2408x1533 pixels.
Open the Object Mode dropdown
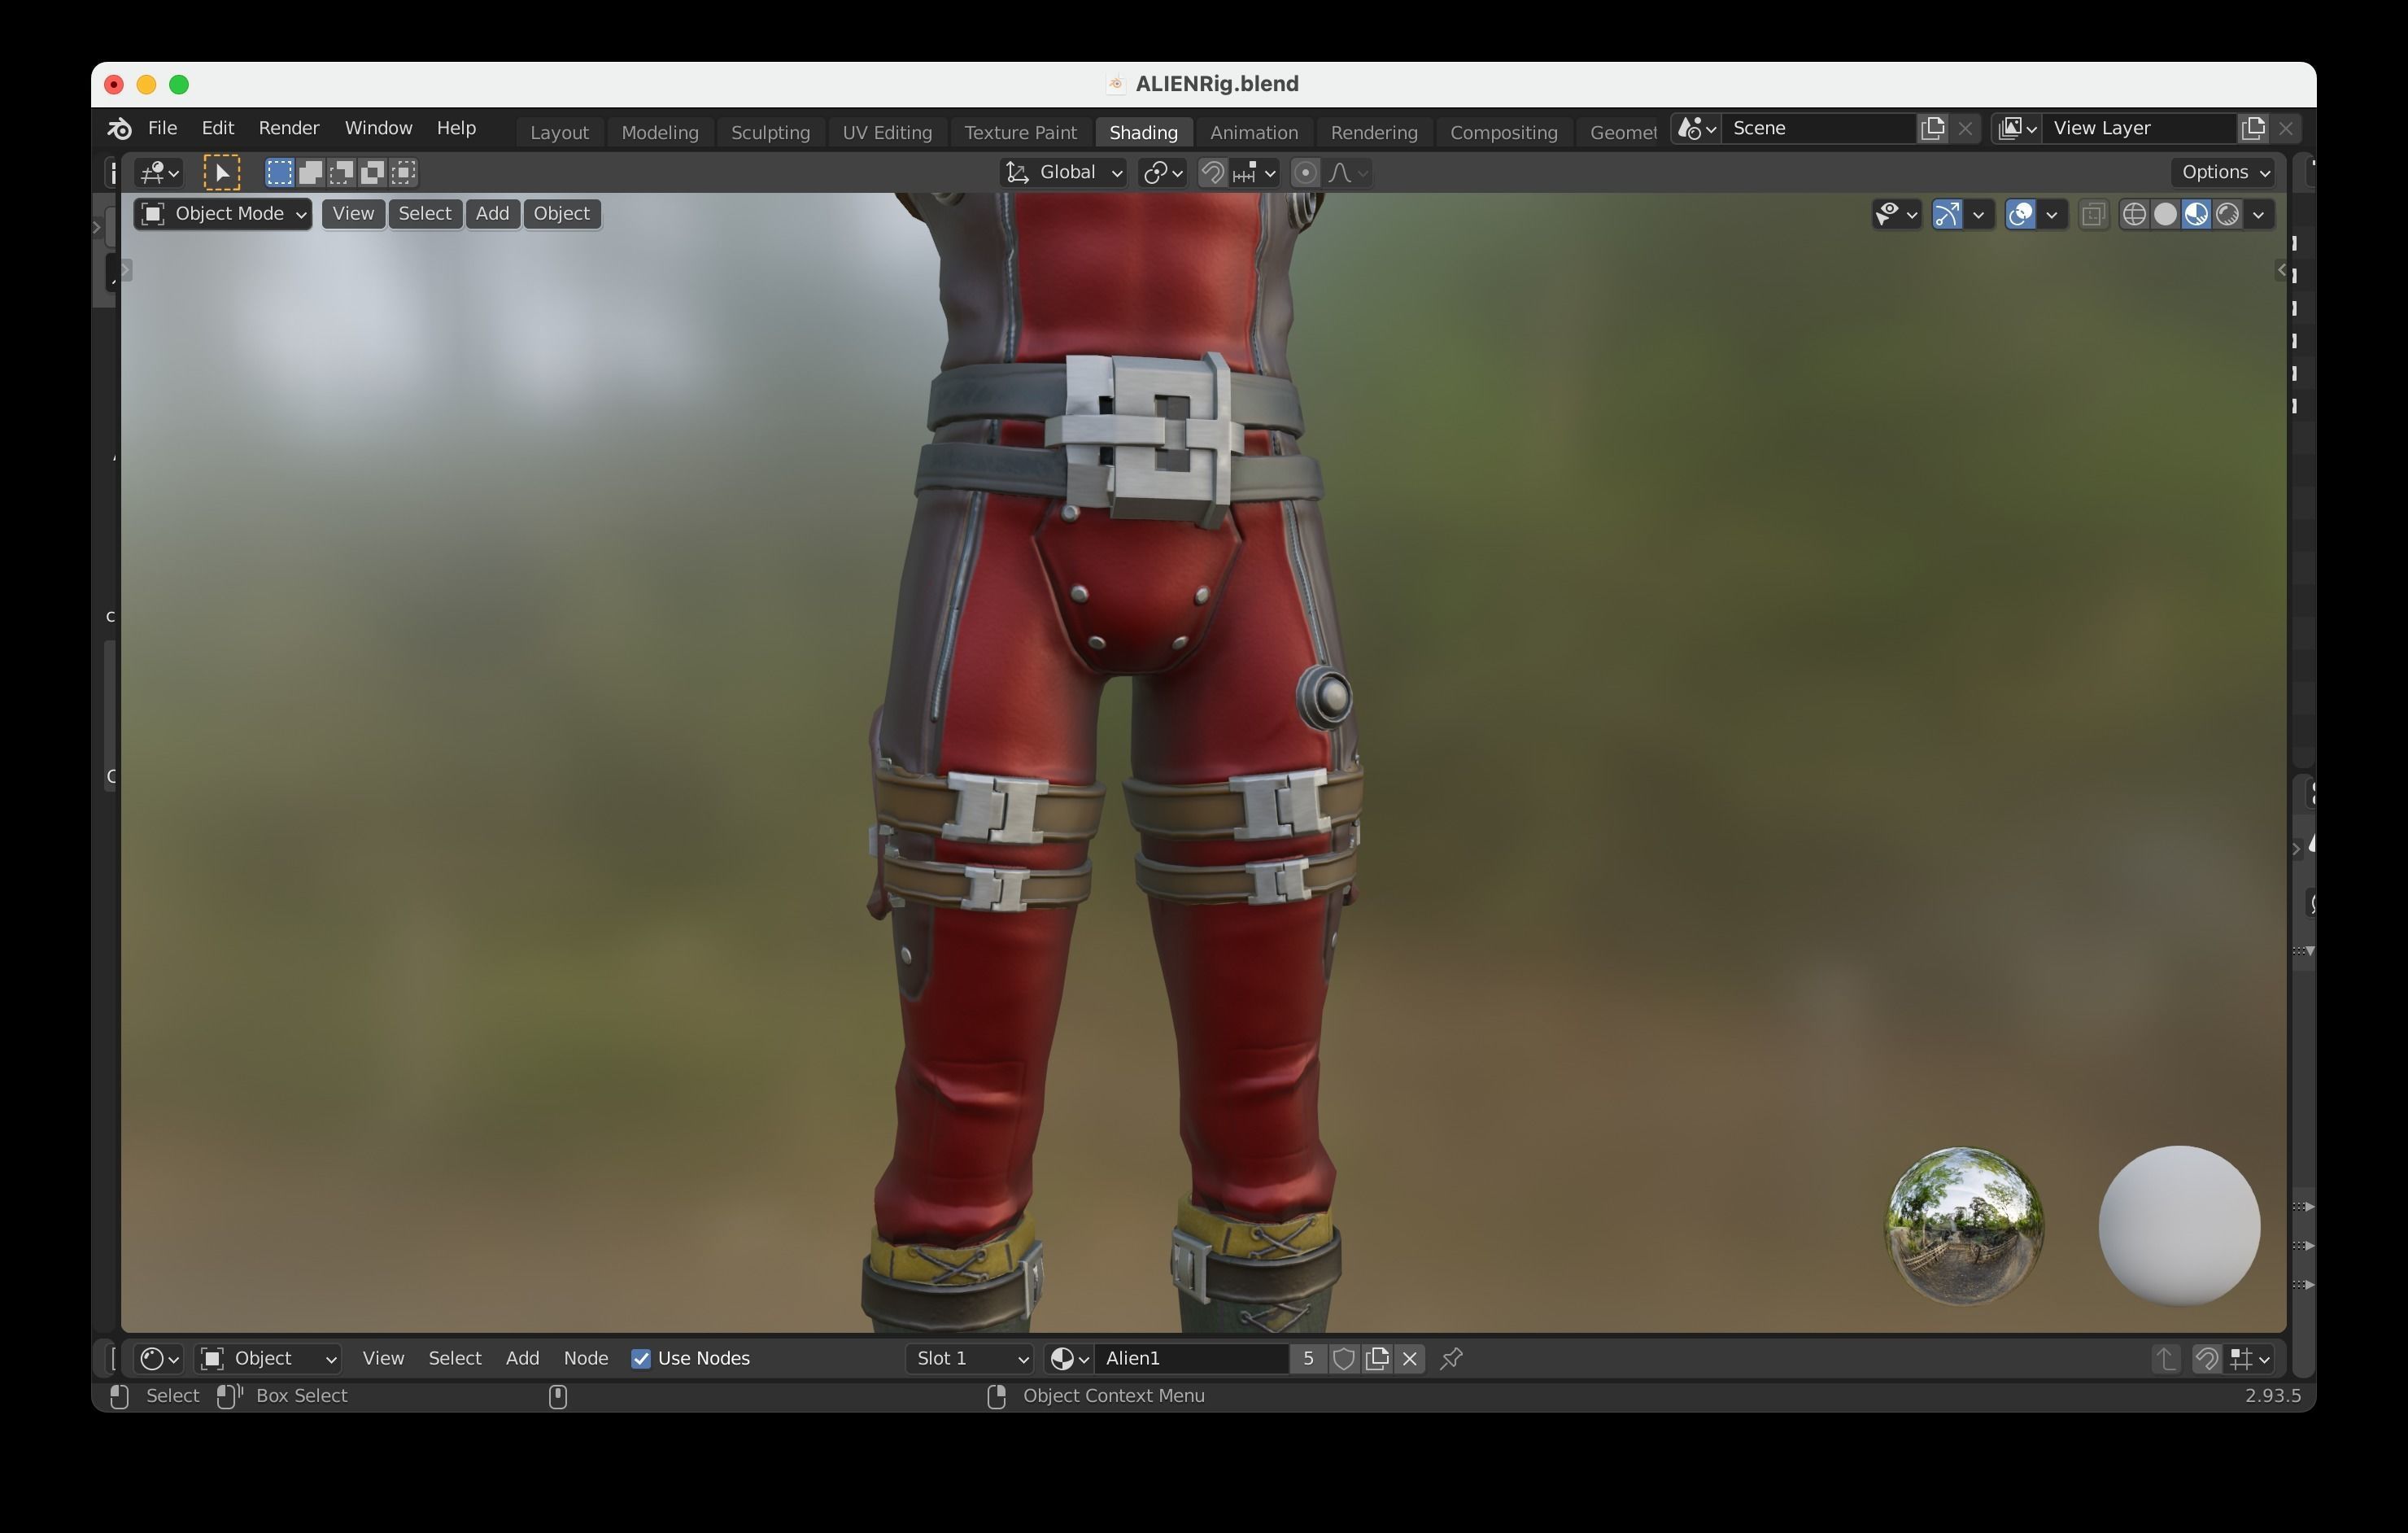point(223,214)
